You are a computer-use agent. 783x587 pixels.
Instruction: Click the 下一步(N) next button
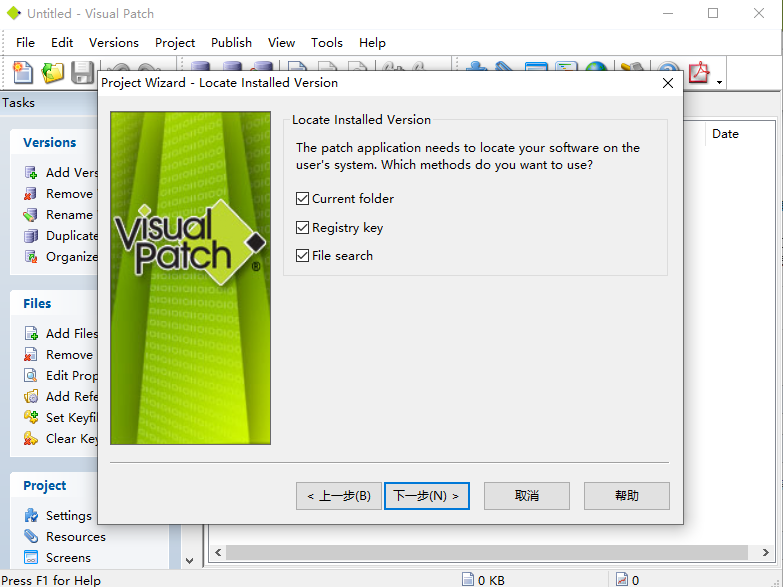[x=426, y=496]
